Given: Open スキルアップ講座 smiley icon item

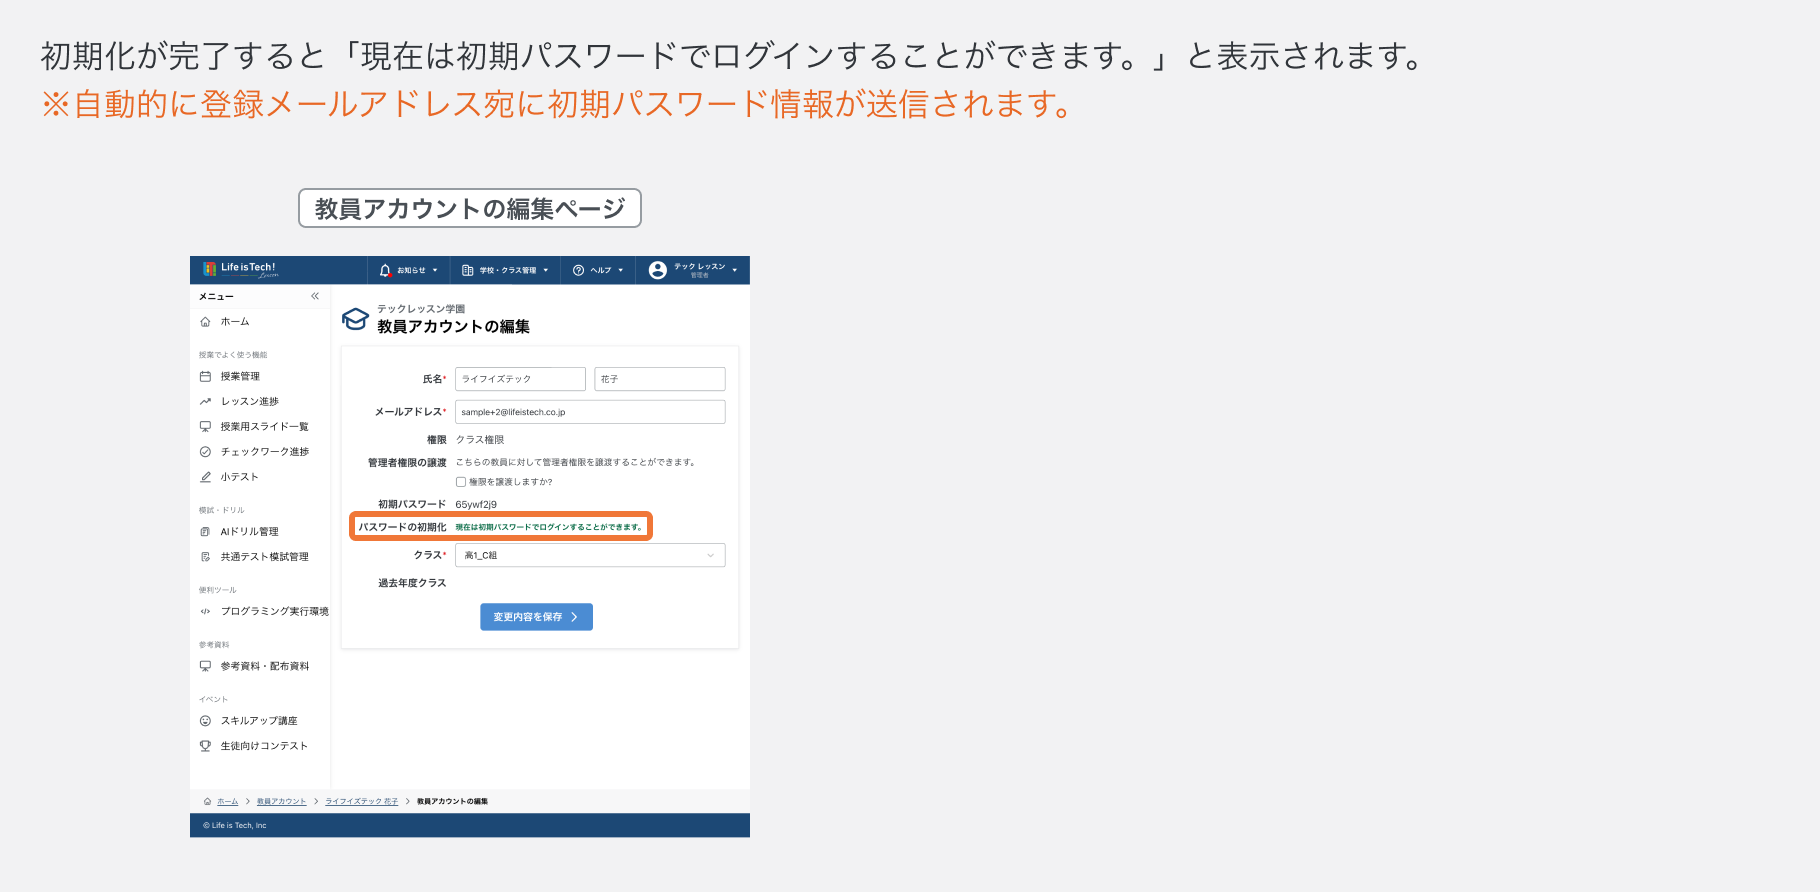Looking at the screenshot, I should pyautogui.click(x=248, y=721).
